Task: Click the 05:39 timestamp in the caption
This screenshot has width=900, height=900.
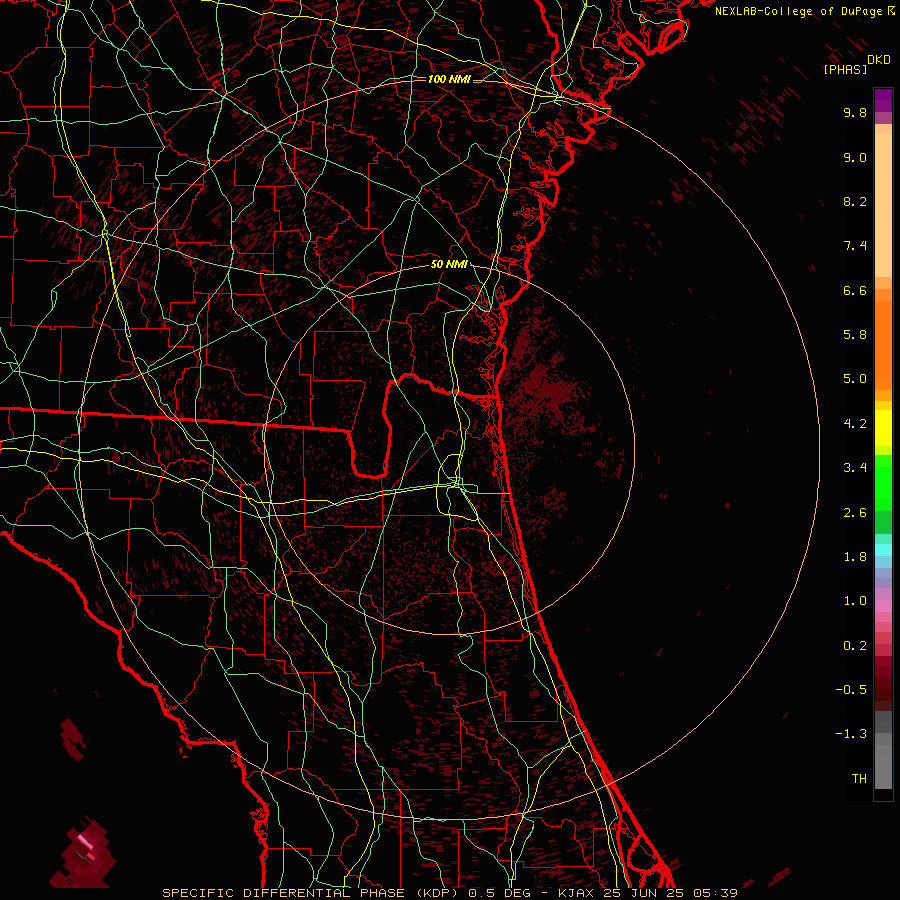Action: [x=717, y=893]
